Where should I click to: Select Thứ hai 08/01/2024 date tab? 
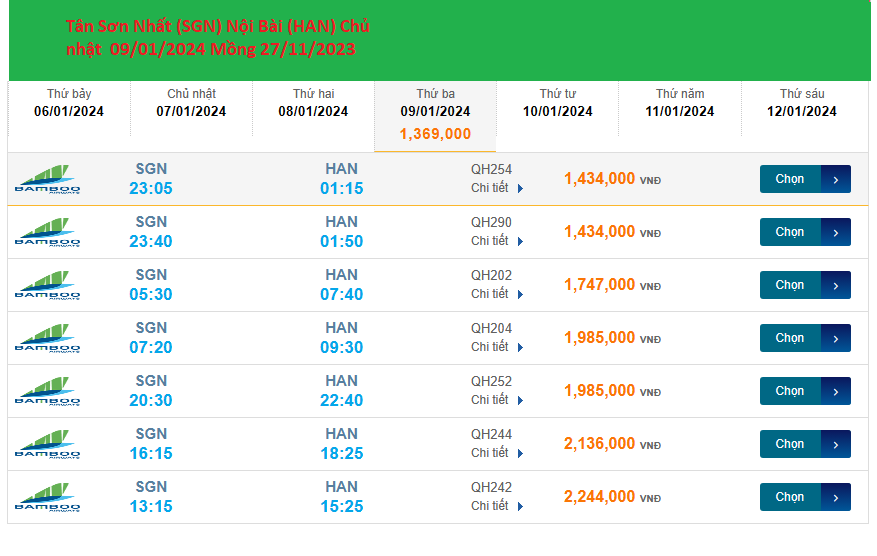313,103
